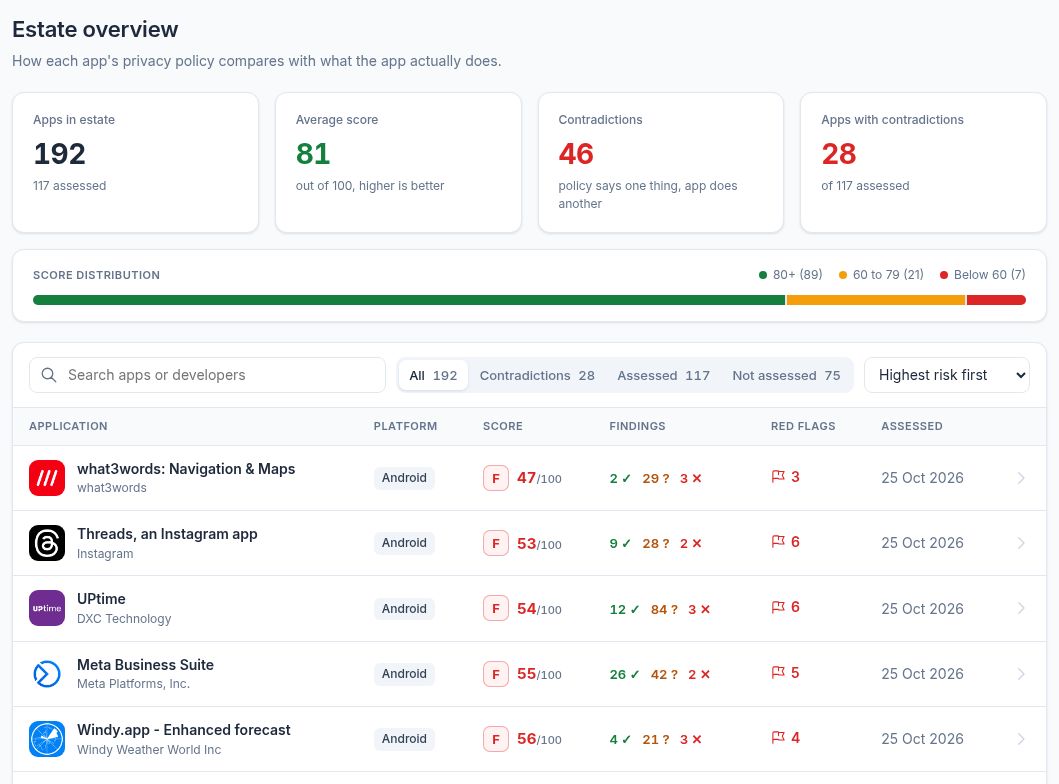This screenshot has width=1059, height=784.
Task: Click the Contradictions summary card
Action: click(x=661, y=163)
